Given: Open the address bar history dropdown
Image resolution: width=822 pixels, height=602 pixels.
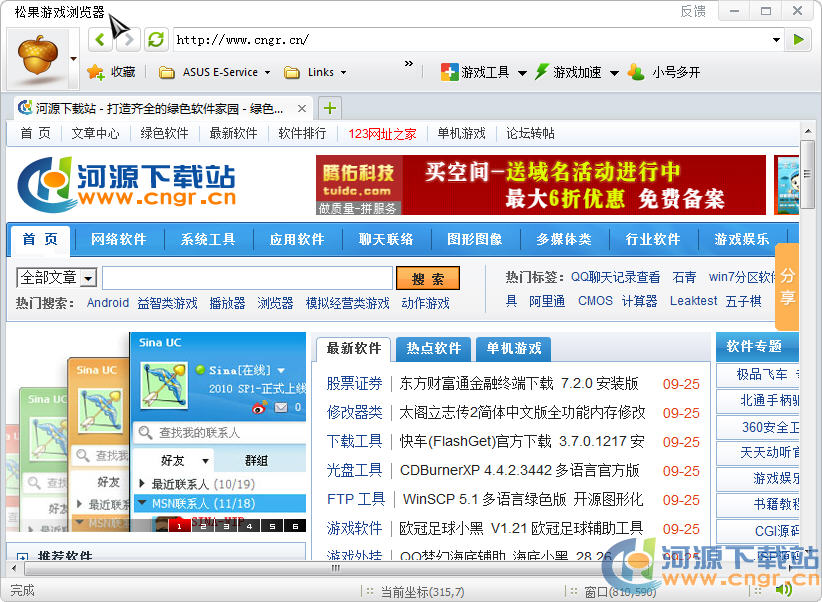Looking at the screenshot, I should click(x=776, y=39).
